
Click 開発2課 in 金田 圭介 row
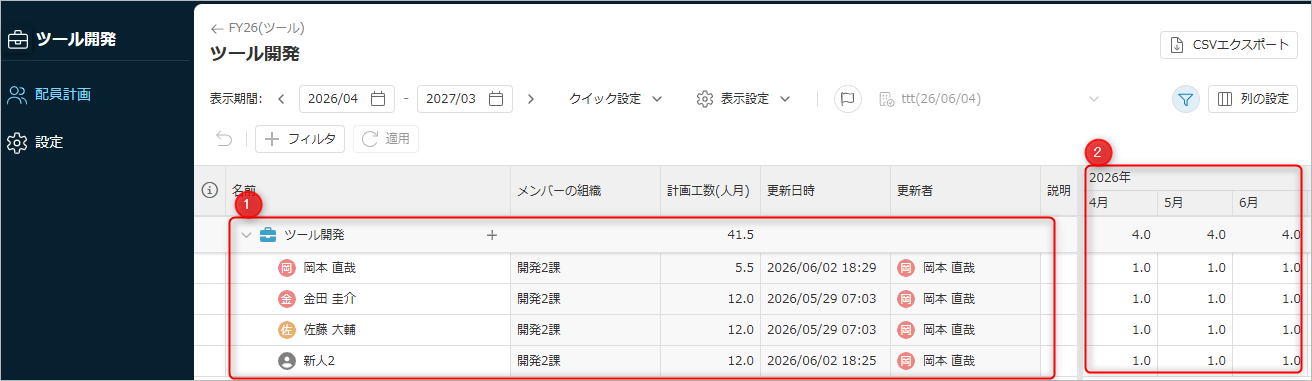click(539, 298)
